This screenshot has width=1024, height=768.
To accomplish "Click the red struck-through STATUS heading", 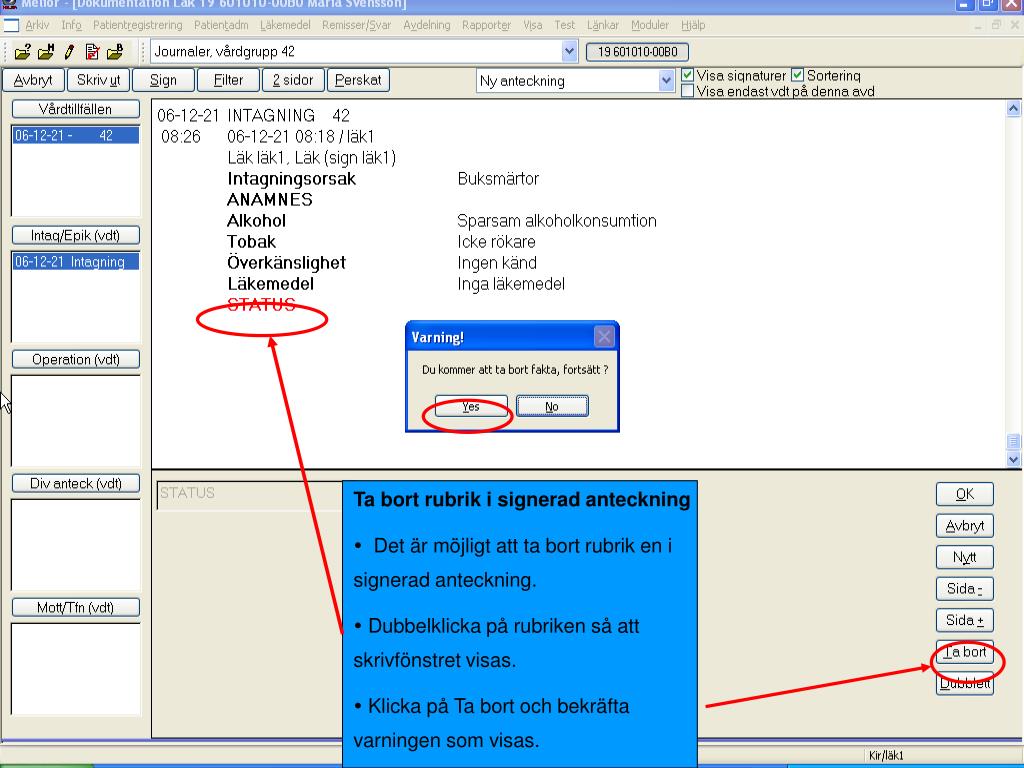I will click(261, 305).
